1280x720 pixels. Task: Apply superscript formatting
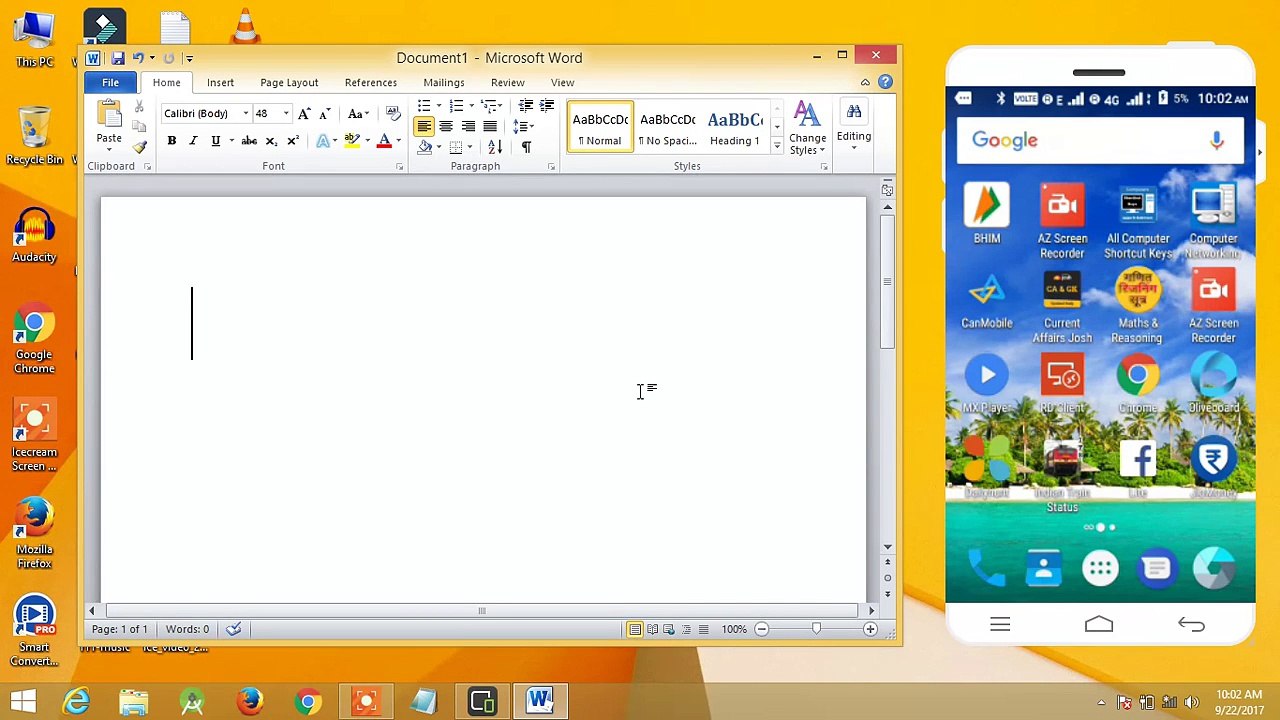click(292, 141)
